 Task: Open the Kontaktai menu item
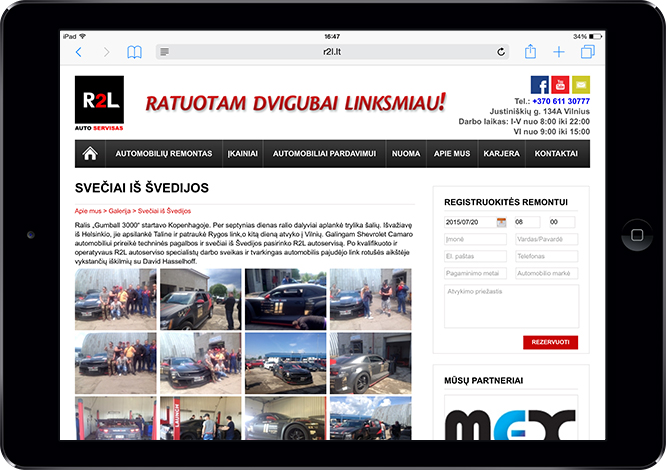556,154
